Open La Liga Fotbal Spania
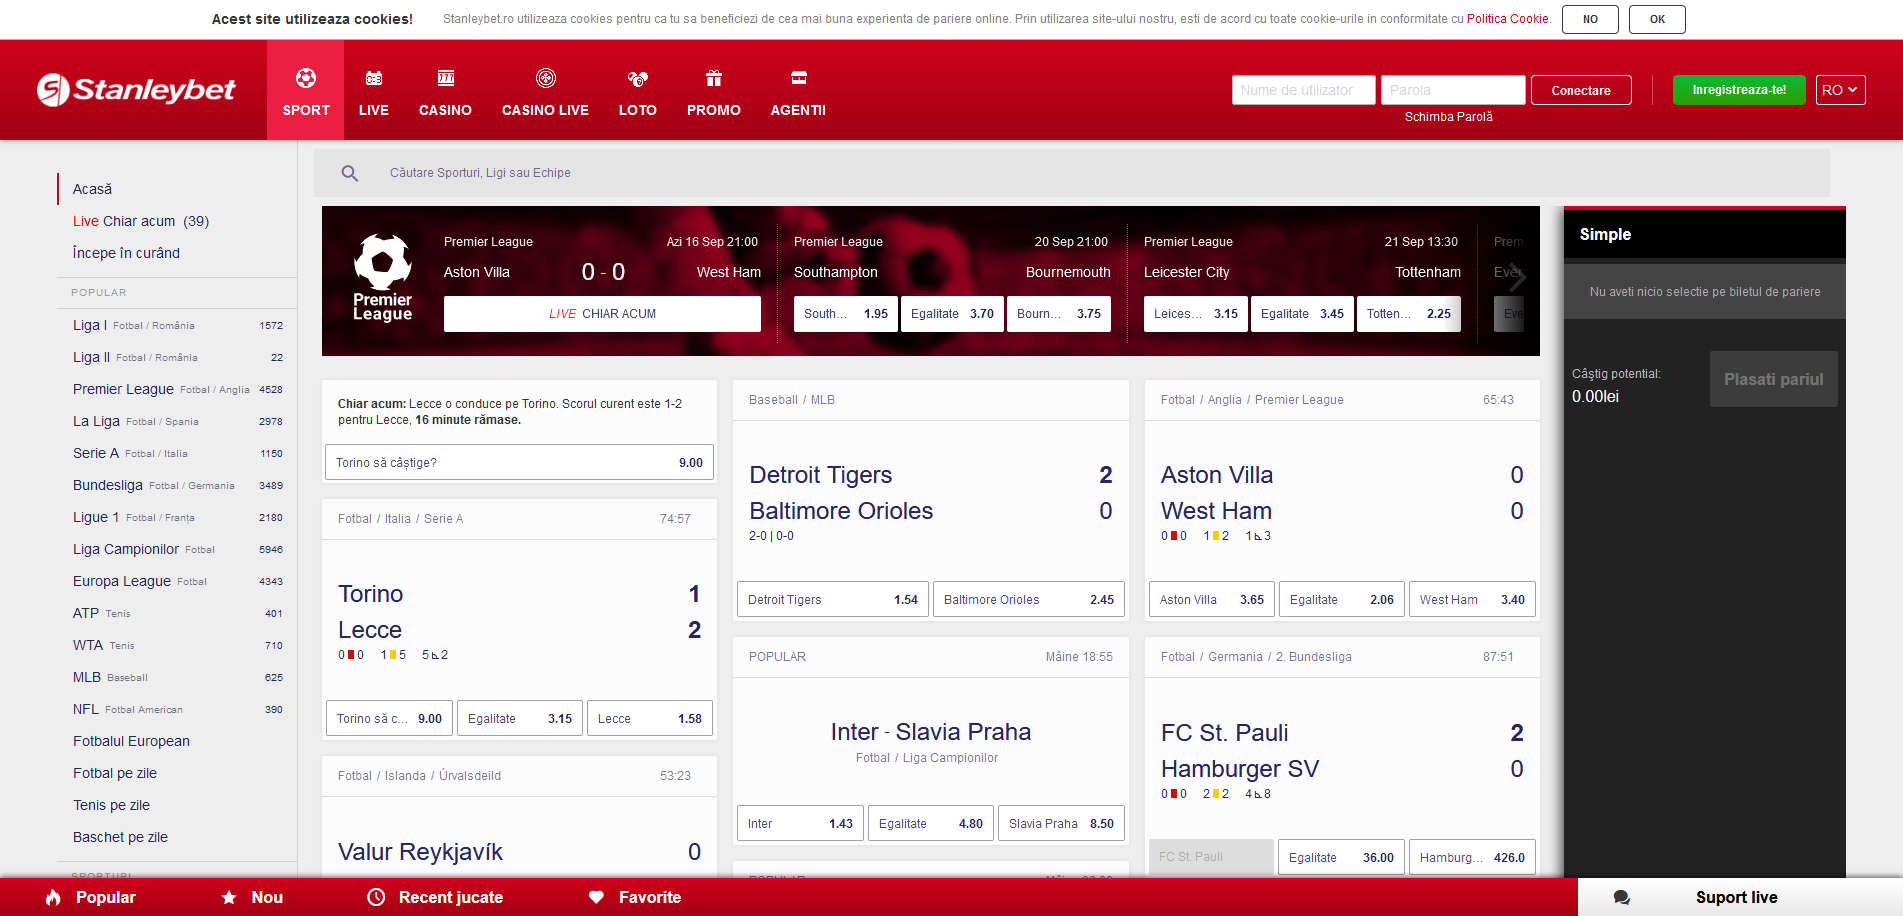Image resolution: width=1903 pixels, height=916 pixels. point(177,421)
